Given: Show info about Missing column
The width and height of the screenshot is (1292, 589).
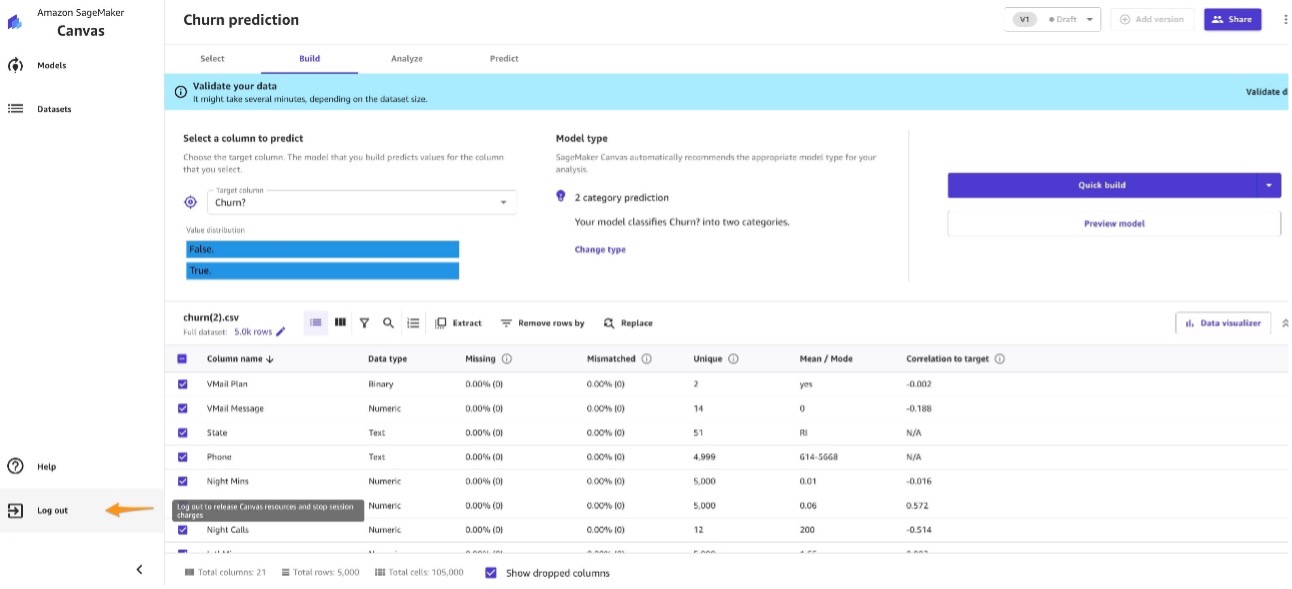Looking at the screenshot, I should click(x=507, y=359).
